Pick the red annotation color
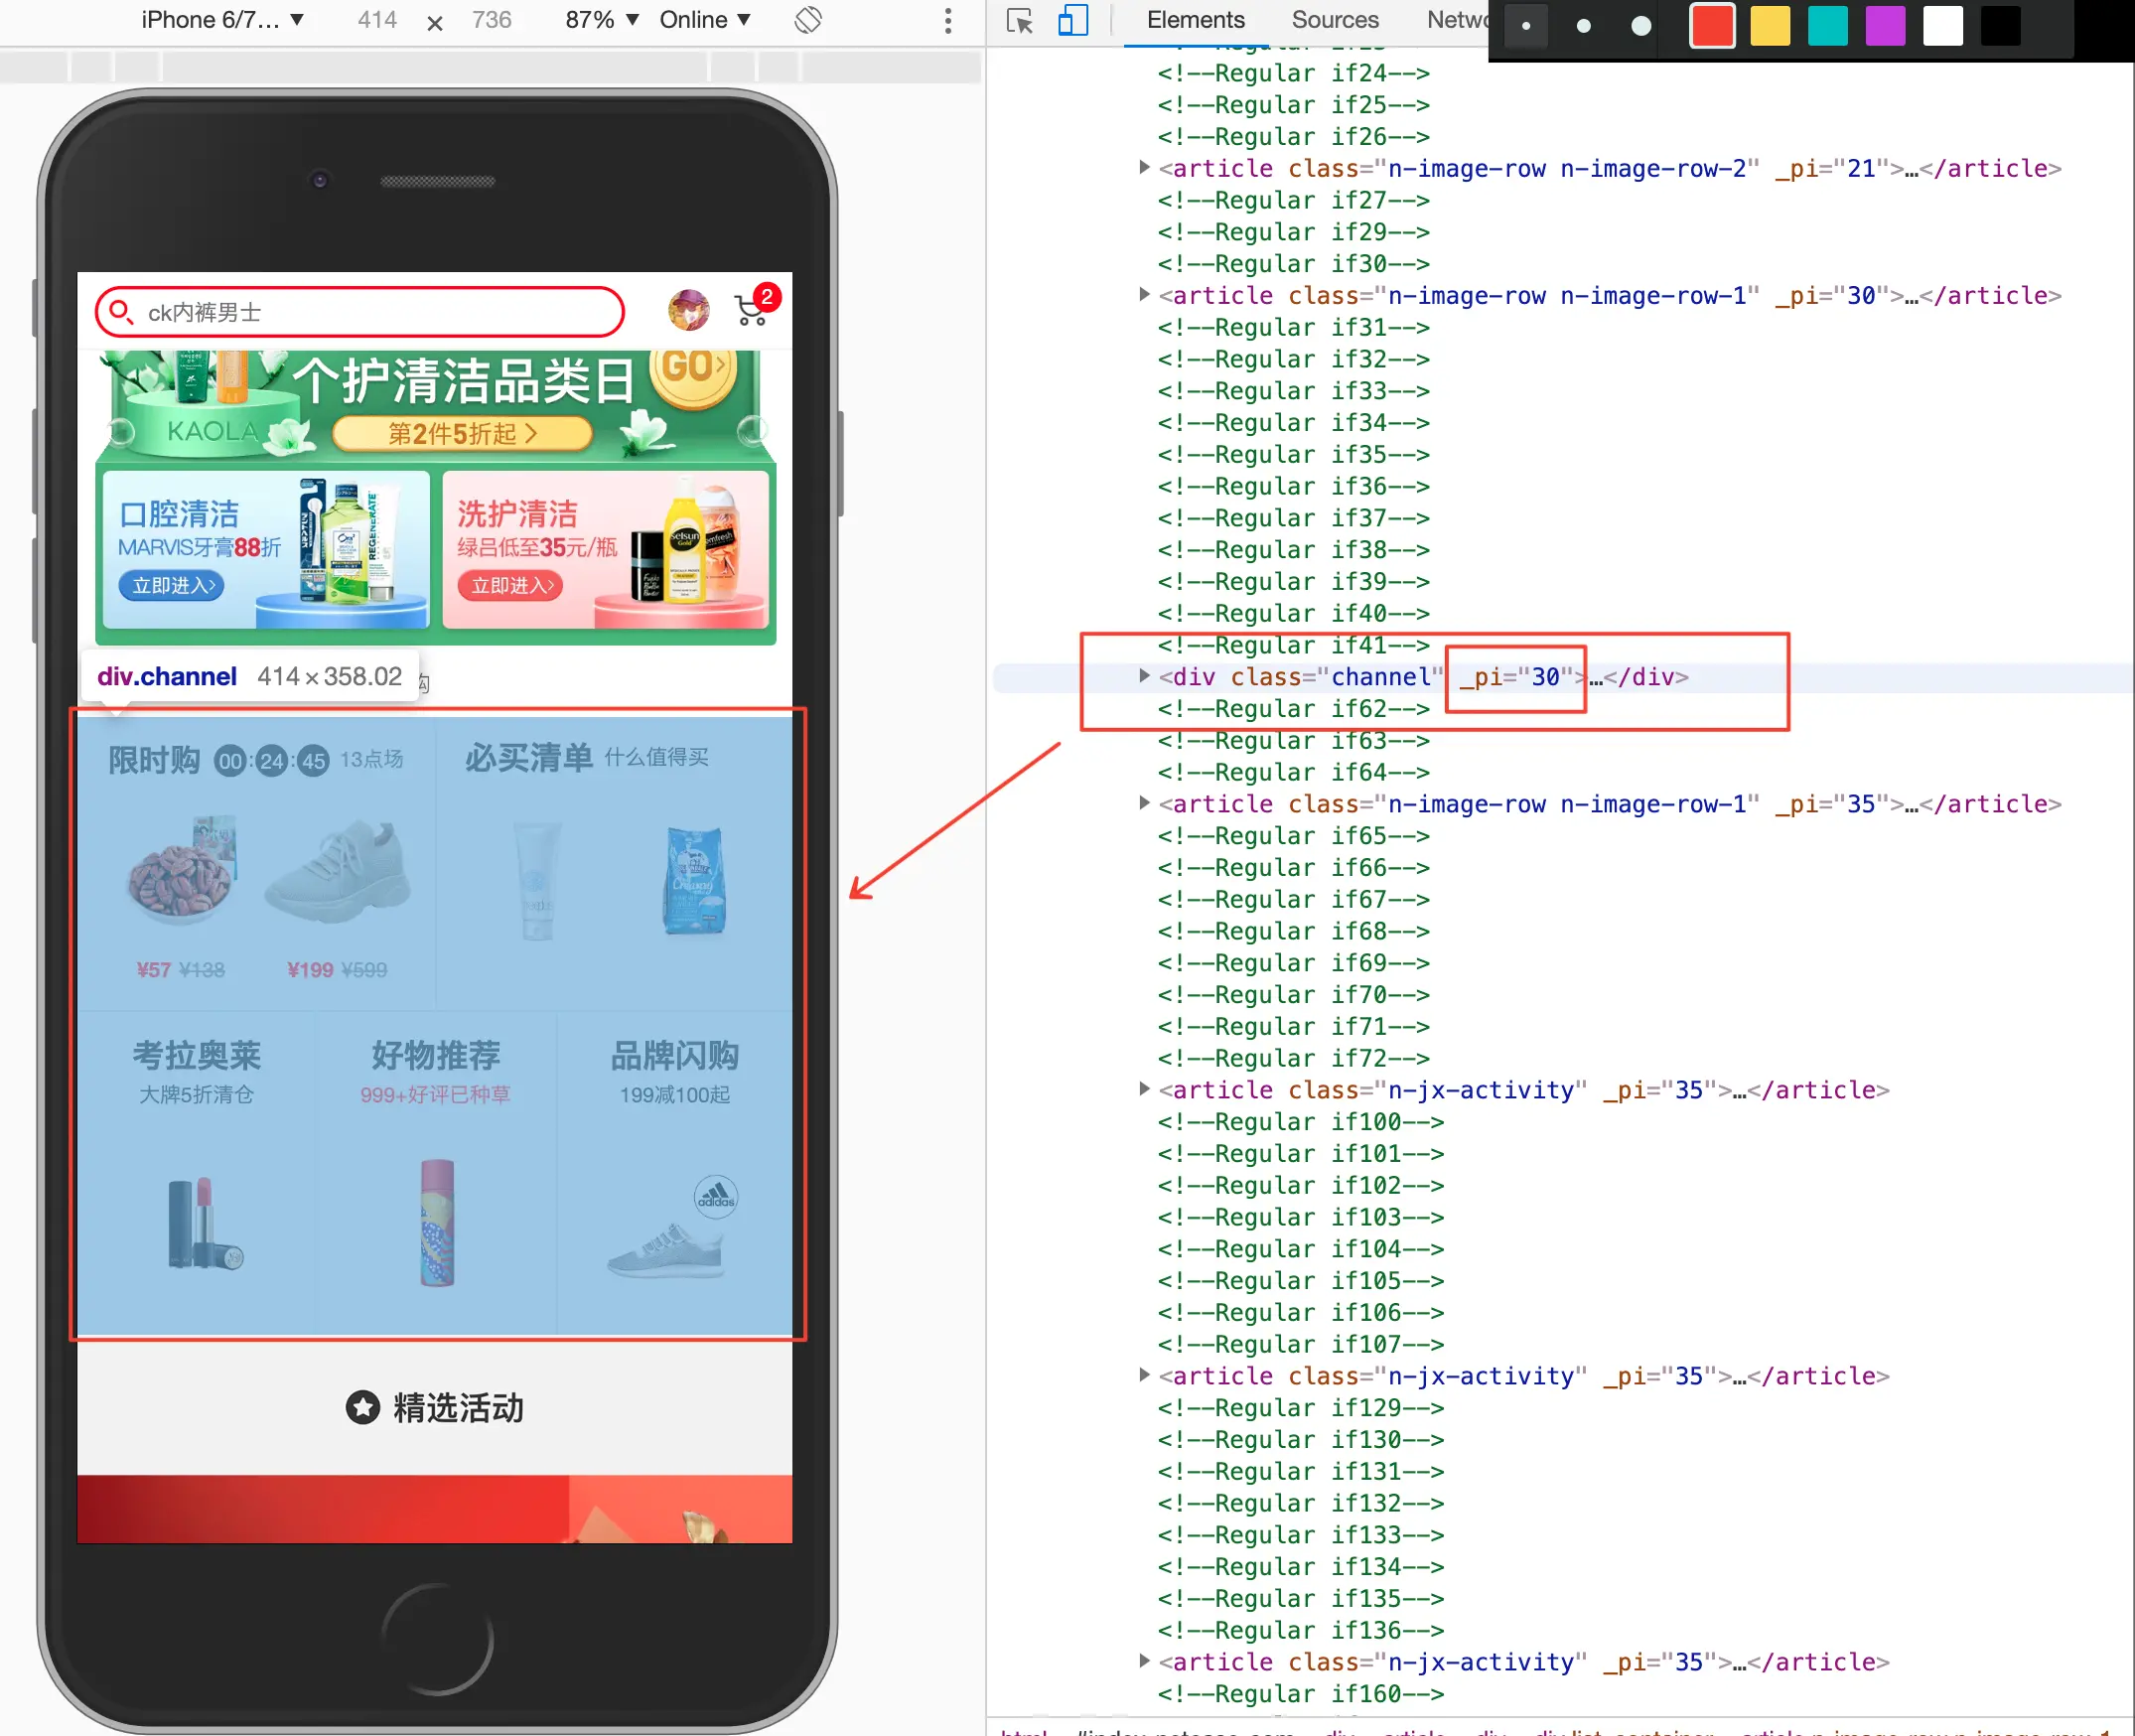2135x1736 pixels. click(1712, 26)
